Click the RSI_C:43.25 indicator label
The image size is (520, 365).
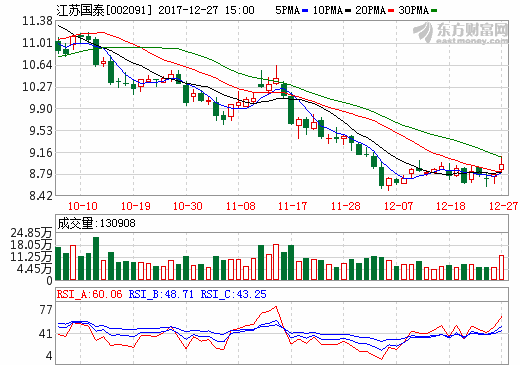click(x=233, y=294)
